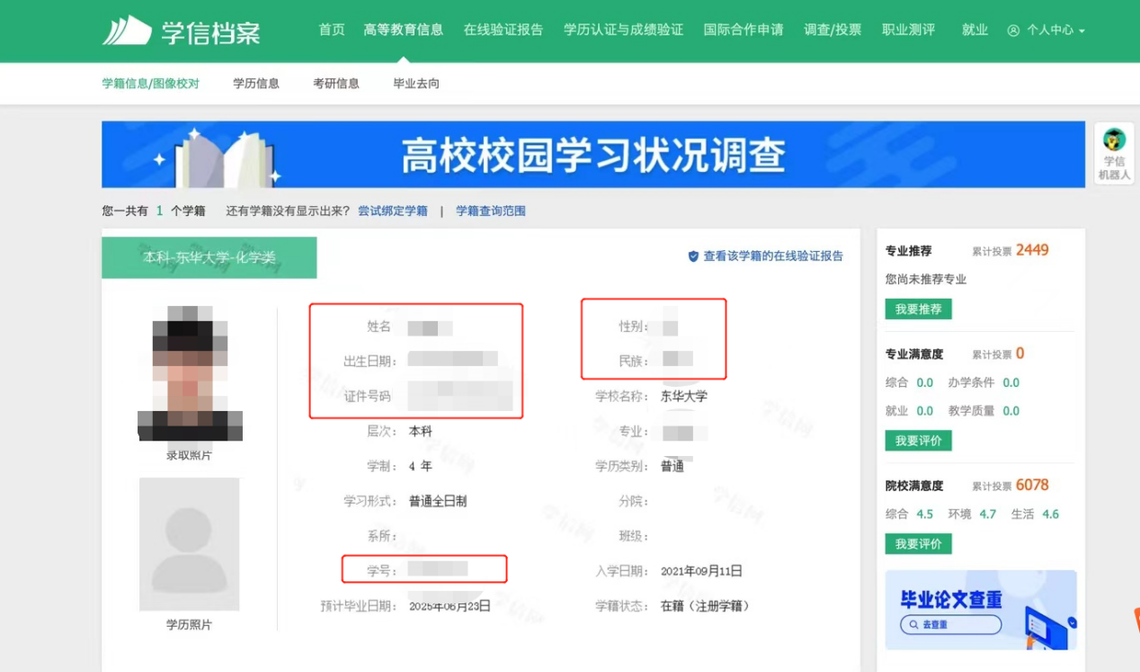Click the 您尚未推荐专业 text
The height and width of the screenshot is (672, 1140).
[x=926, y=279]
